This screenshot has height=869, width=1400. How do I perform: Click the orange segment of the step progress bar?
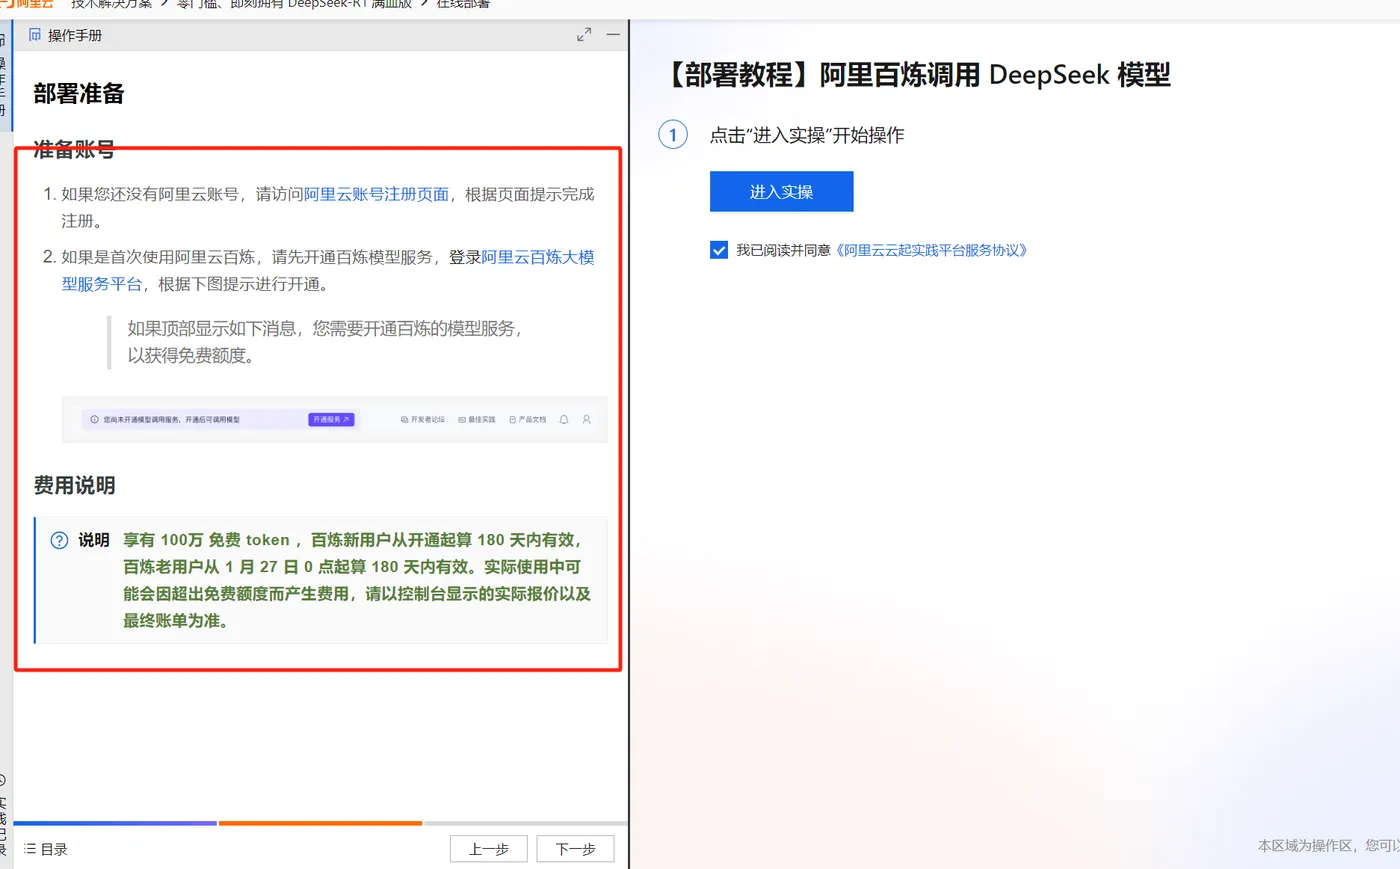pyautogui.click(x=320, y=823)
